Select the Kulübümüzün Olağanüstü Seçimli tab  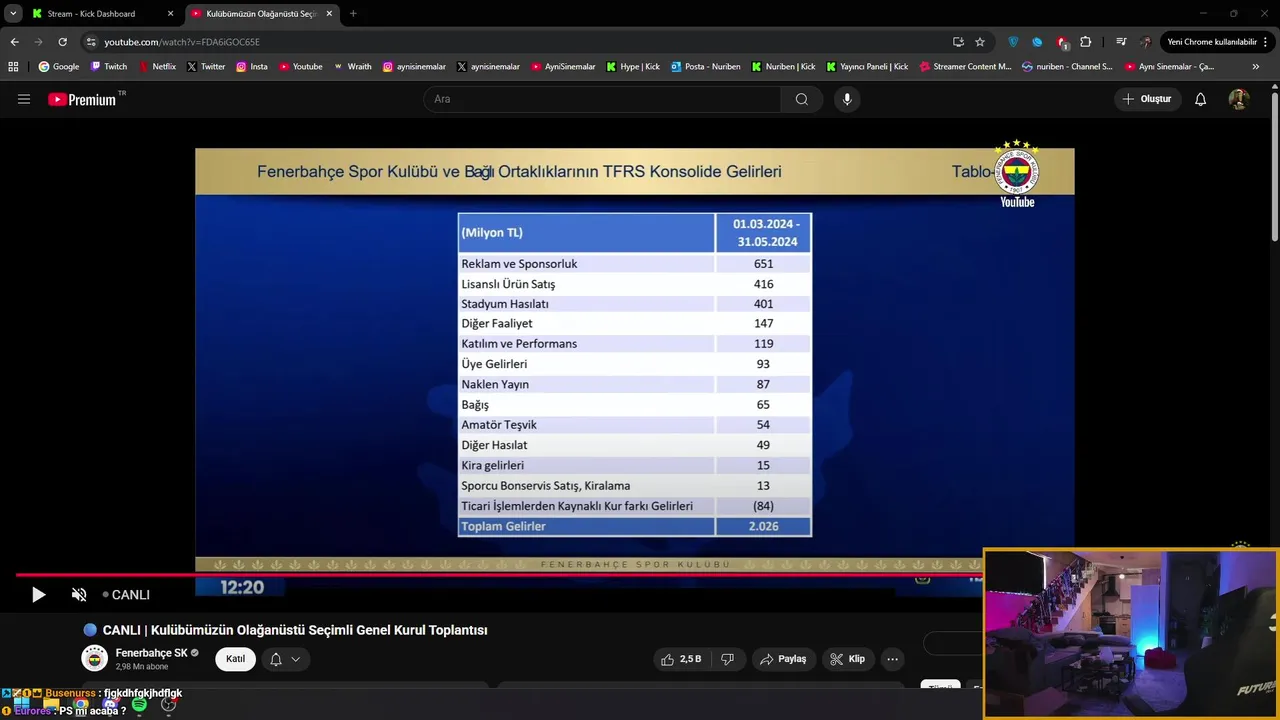pos(261,14)
